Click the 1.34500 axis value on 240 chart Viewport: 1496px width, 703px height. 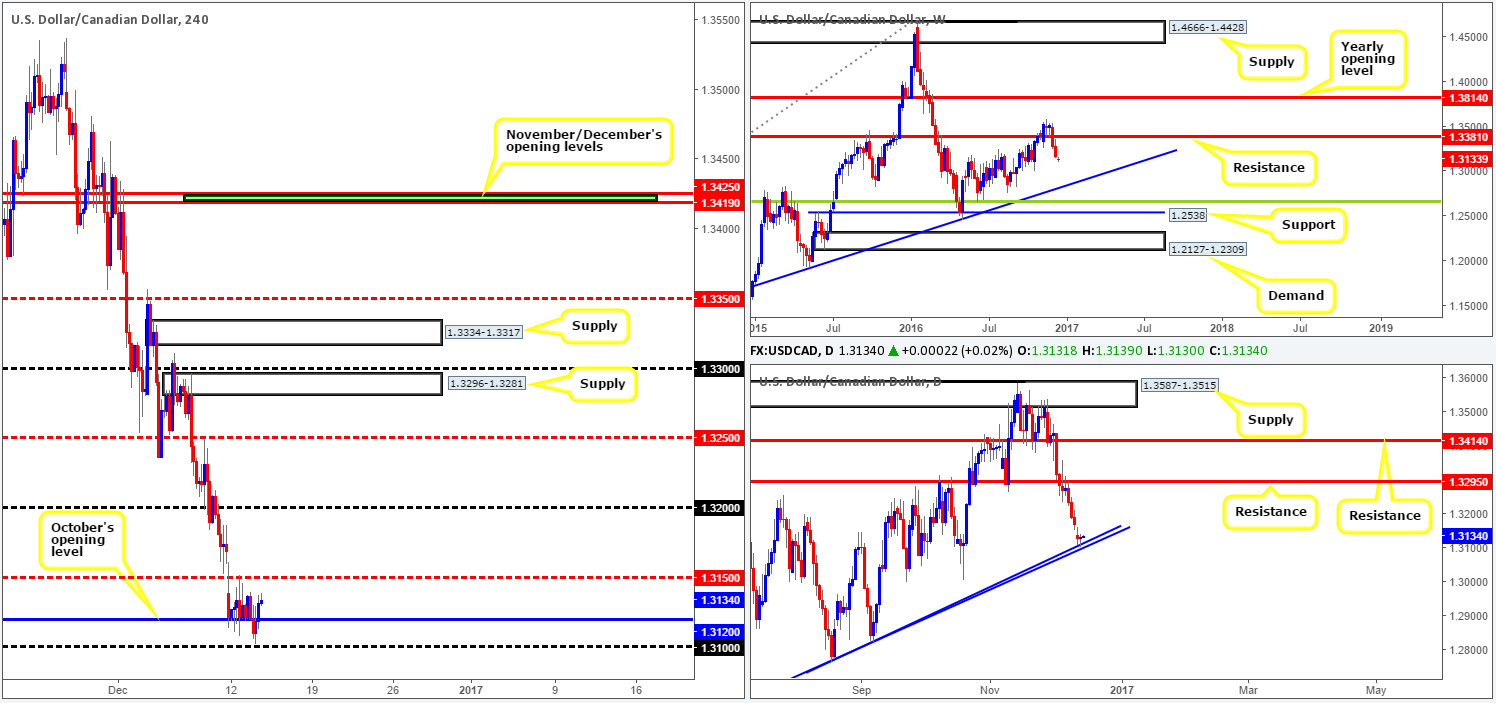718,159
